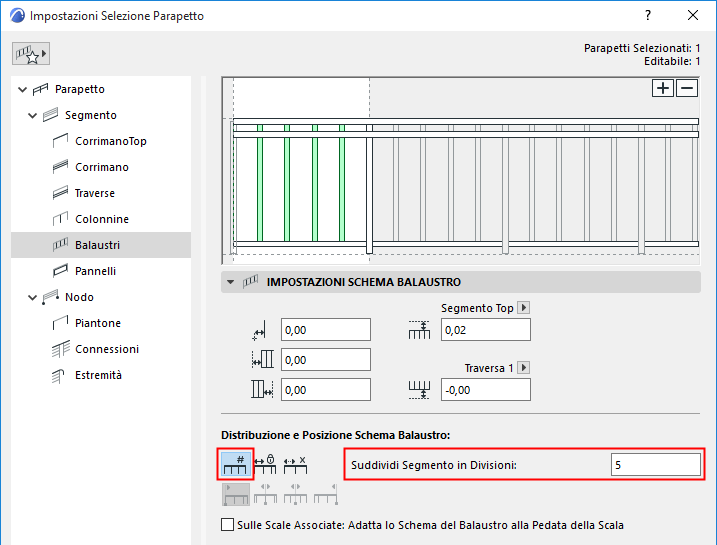The image size is (717, 545).
Task: Click the baluster top offset icon
Action: coord(419,330)
